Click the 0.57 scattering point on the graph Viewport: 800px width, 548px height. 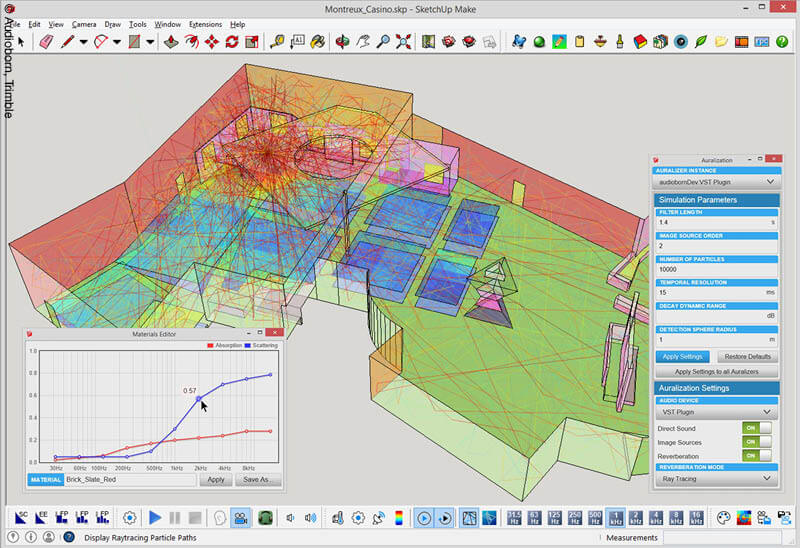click(199, 398)
